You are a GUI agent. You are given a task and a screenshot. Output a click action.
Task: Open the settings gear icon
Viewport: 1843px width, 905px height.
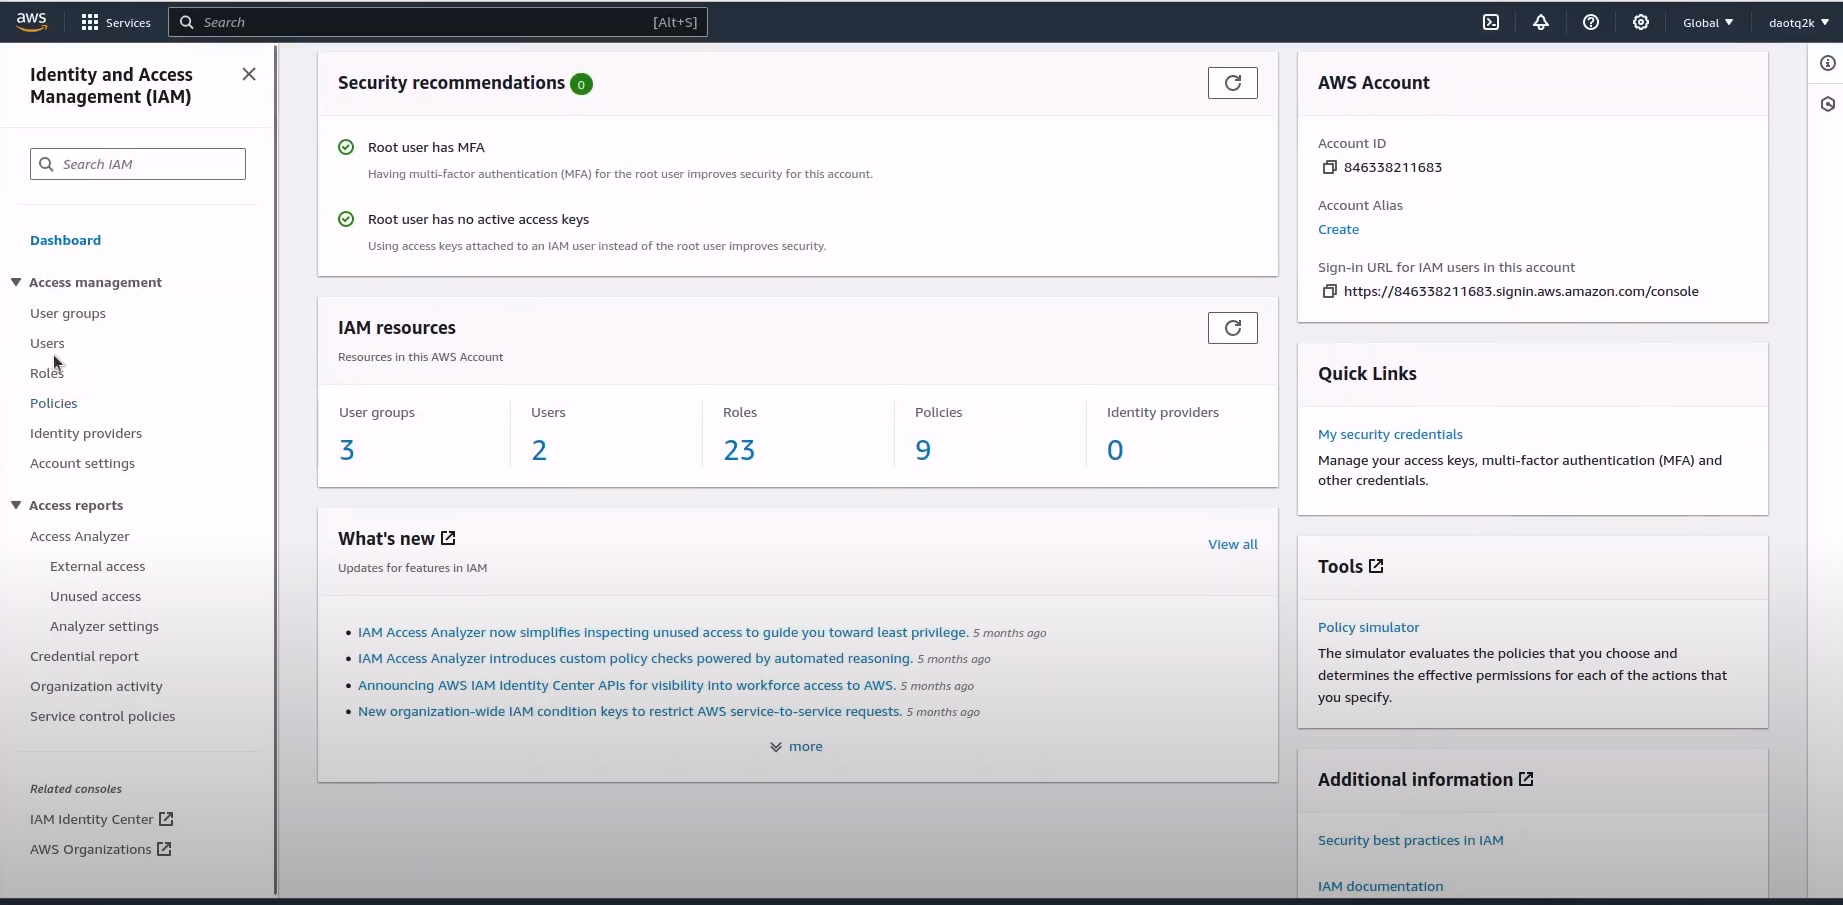(x=1641, y=22)
